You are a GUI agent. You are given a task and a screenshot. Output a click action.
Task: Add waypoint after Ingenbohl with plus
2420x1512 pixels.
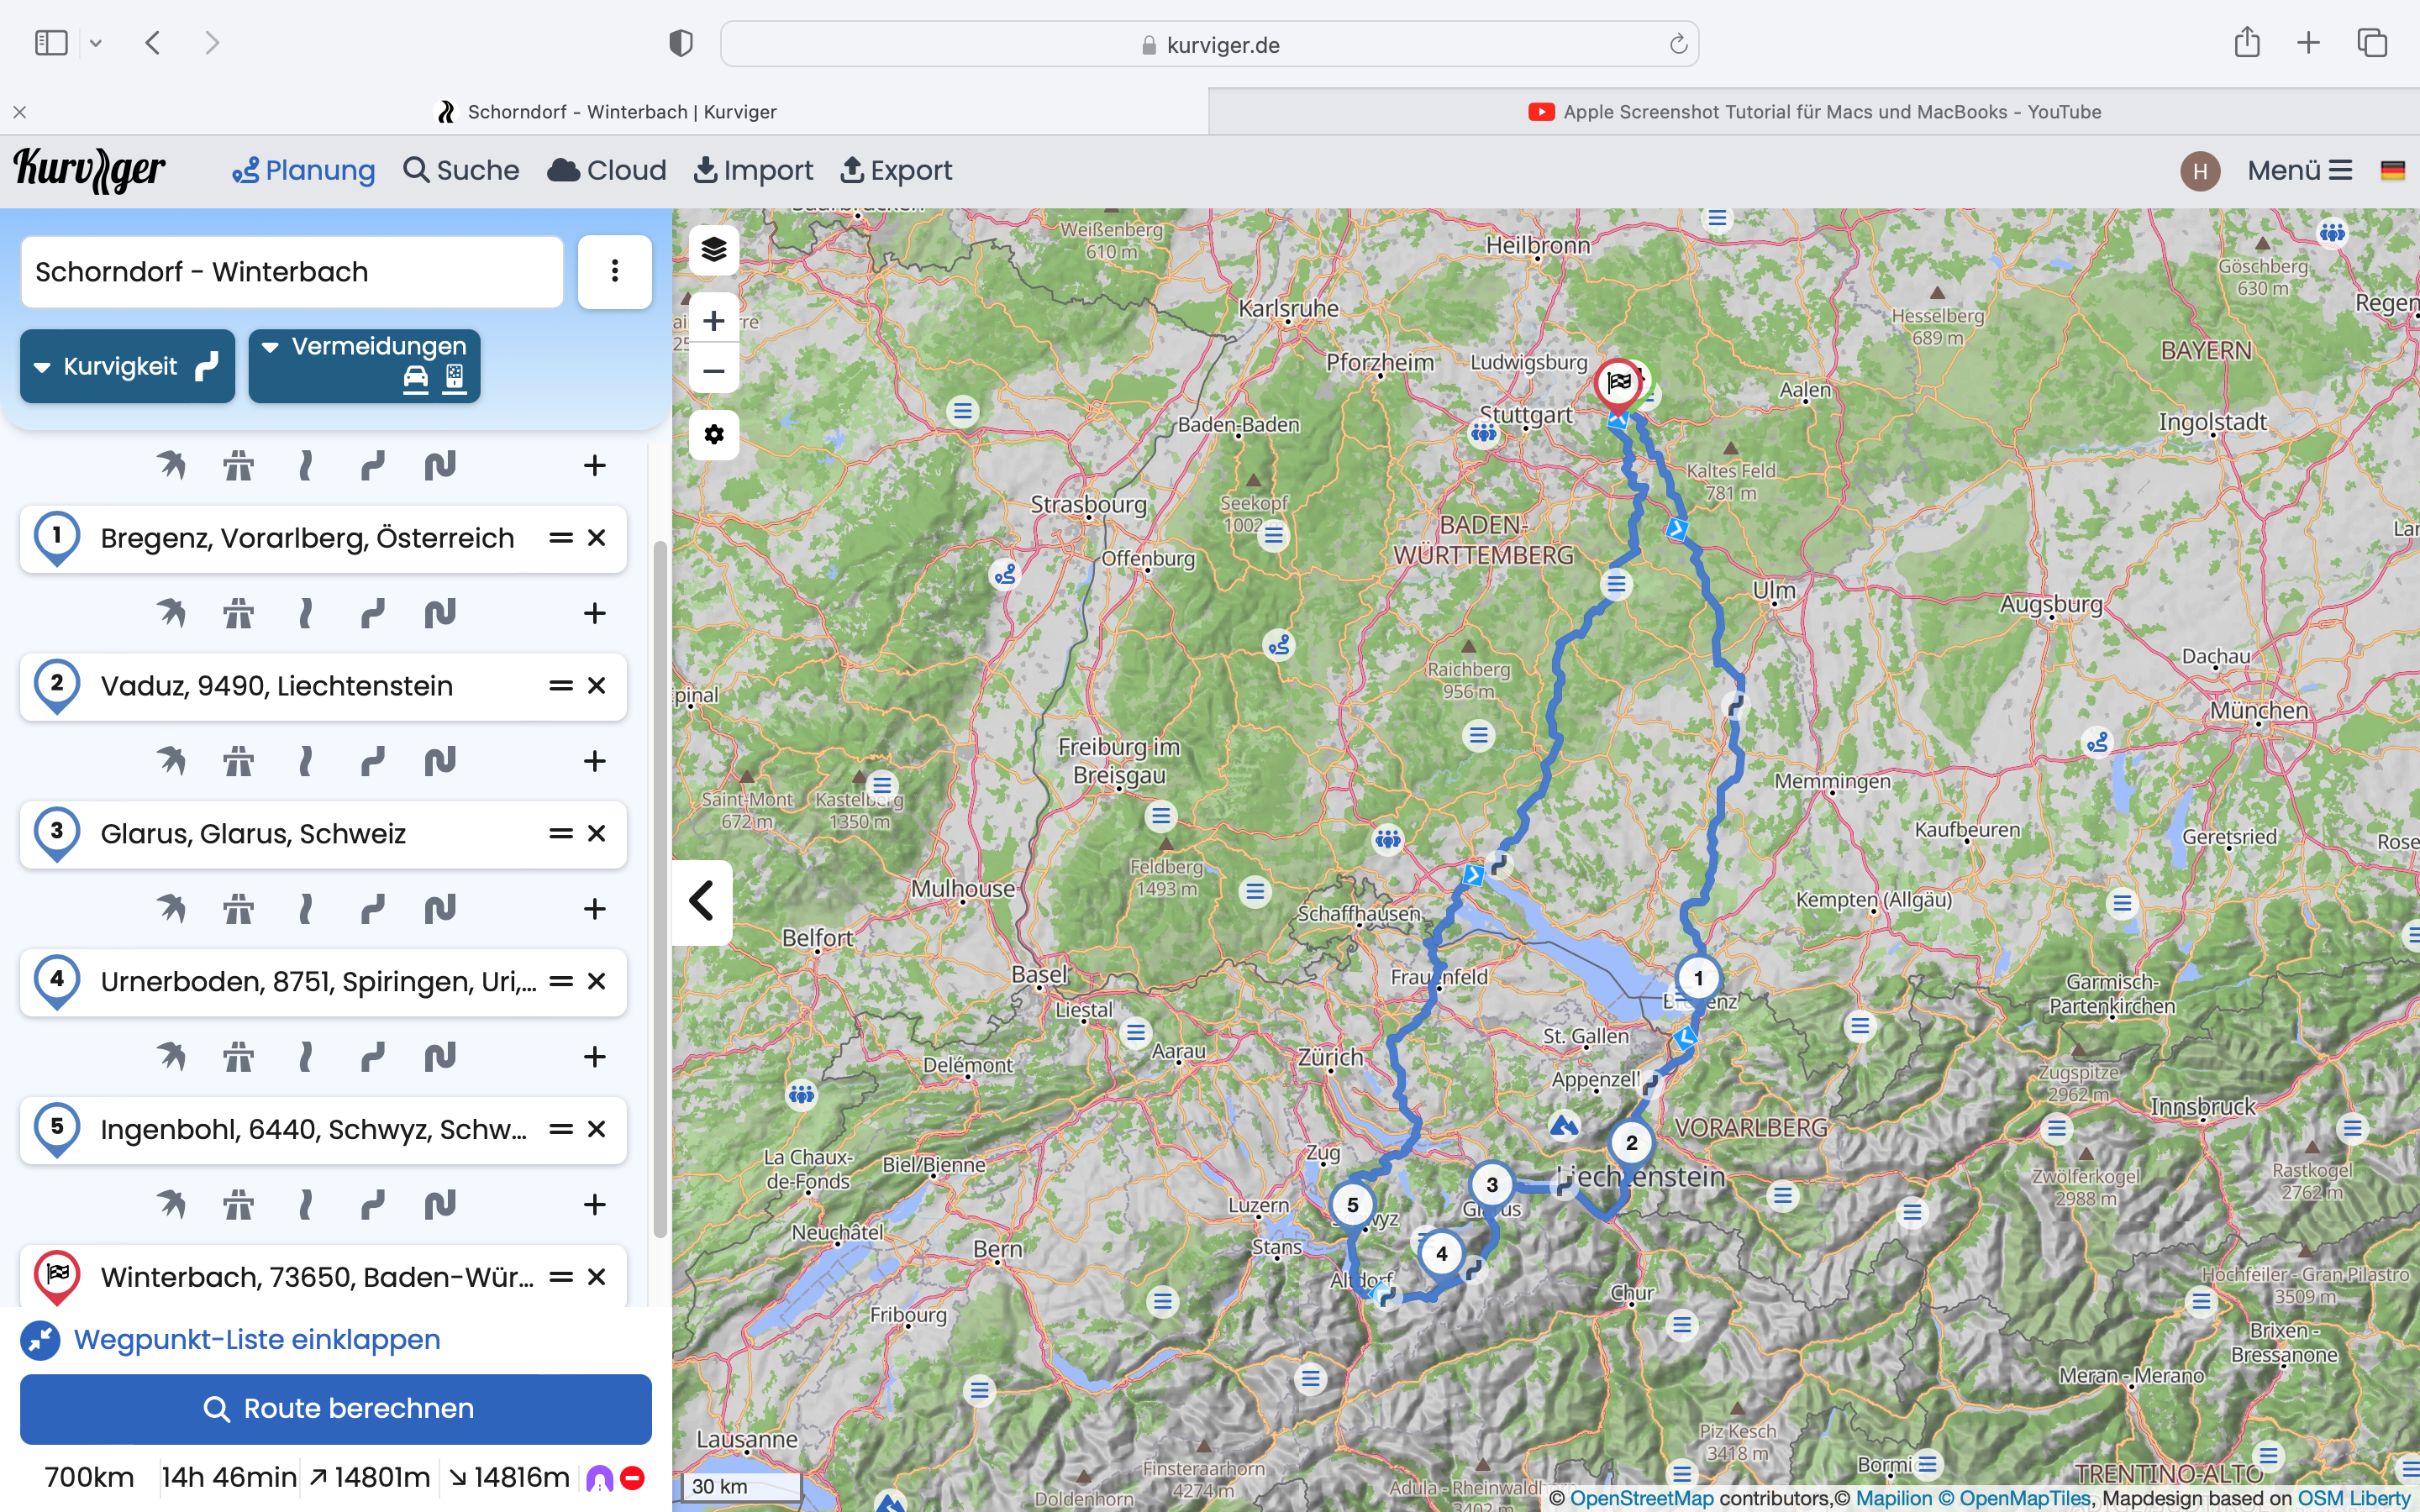pos(595,1204)
